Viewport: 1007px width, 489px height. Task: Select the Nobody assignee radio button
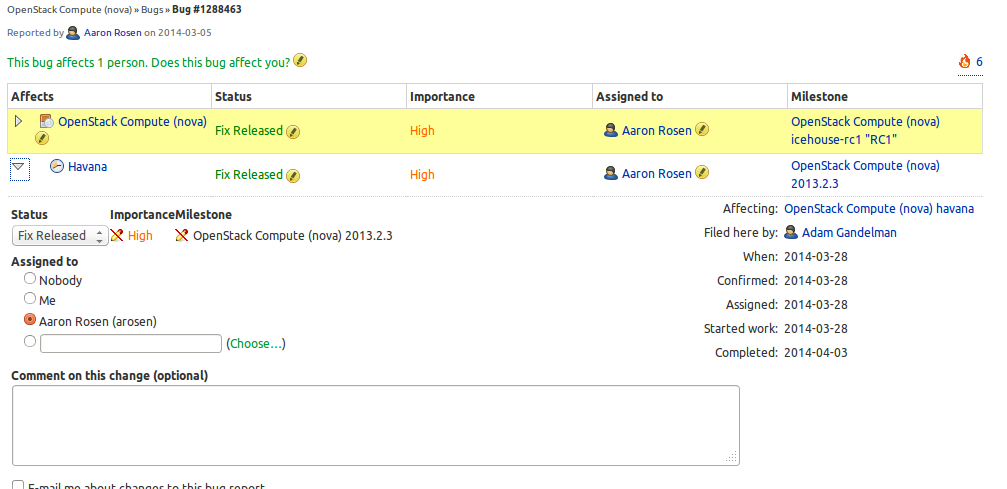[31, 279]
